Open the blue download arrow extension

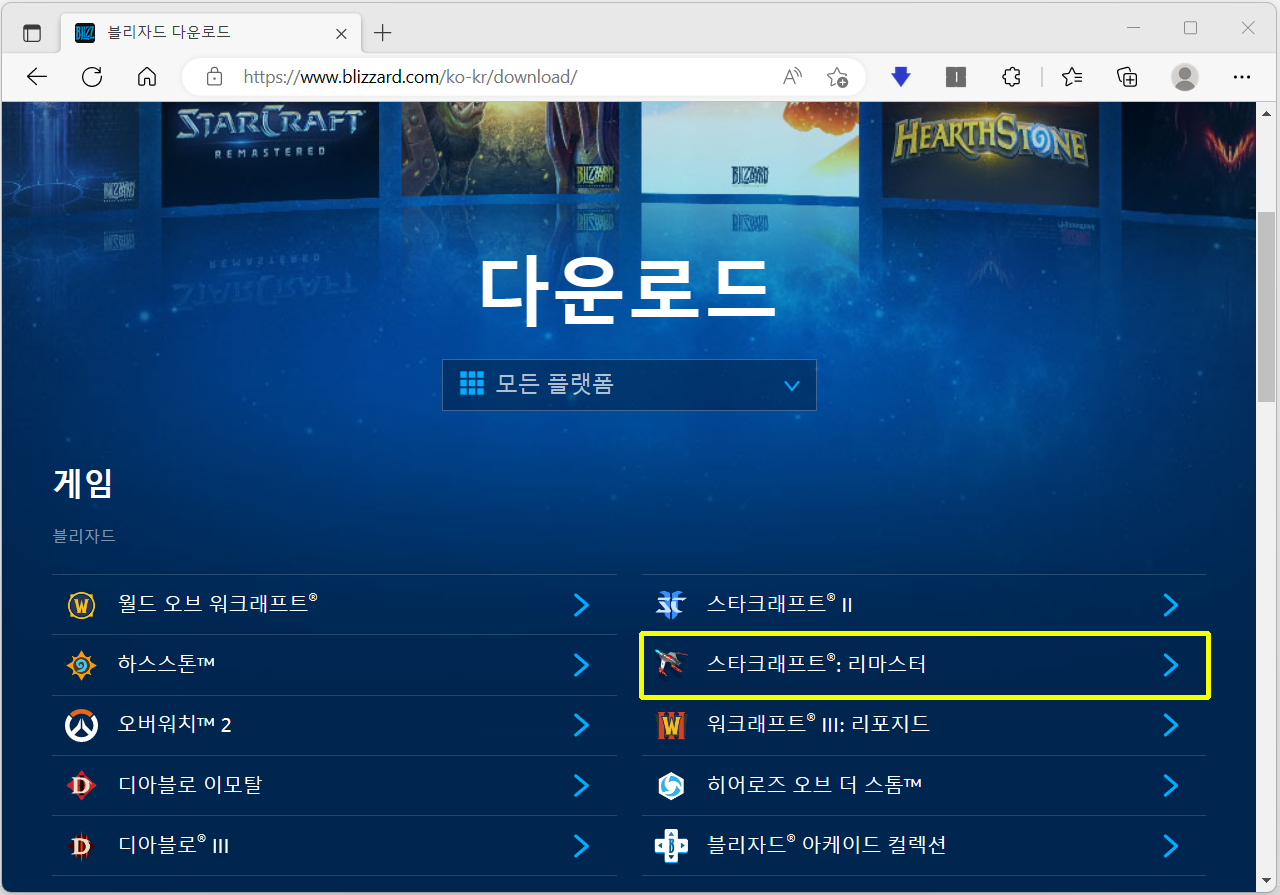[901, 77]
